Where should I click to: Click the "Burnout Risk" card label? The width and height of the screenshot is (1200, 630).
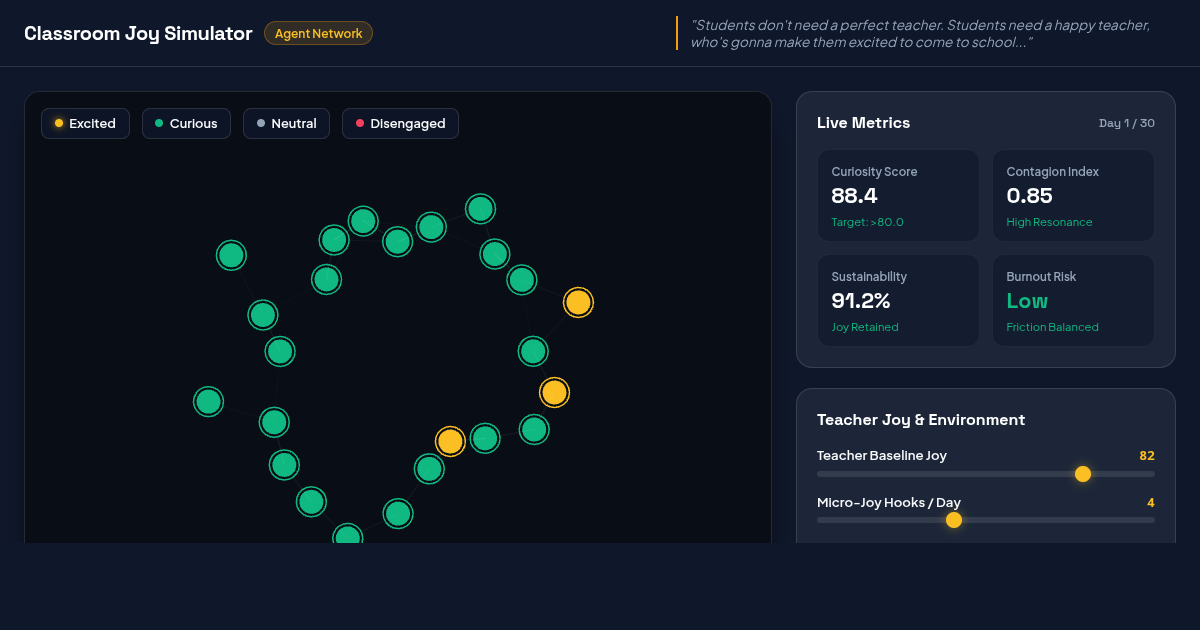click(x=1041, y=277)
